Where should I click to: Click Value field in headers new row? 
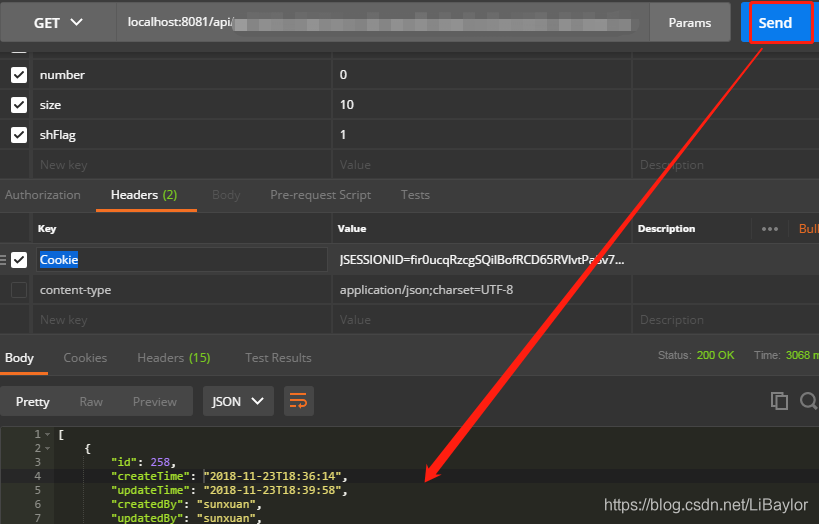point(482,320)
